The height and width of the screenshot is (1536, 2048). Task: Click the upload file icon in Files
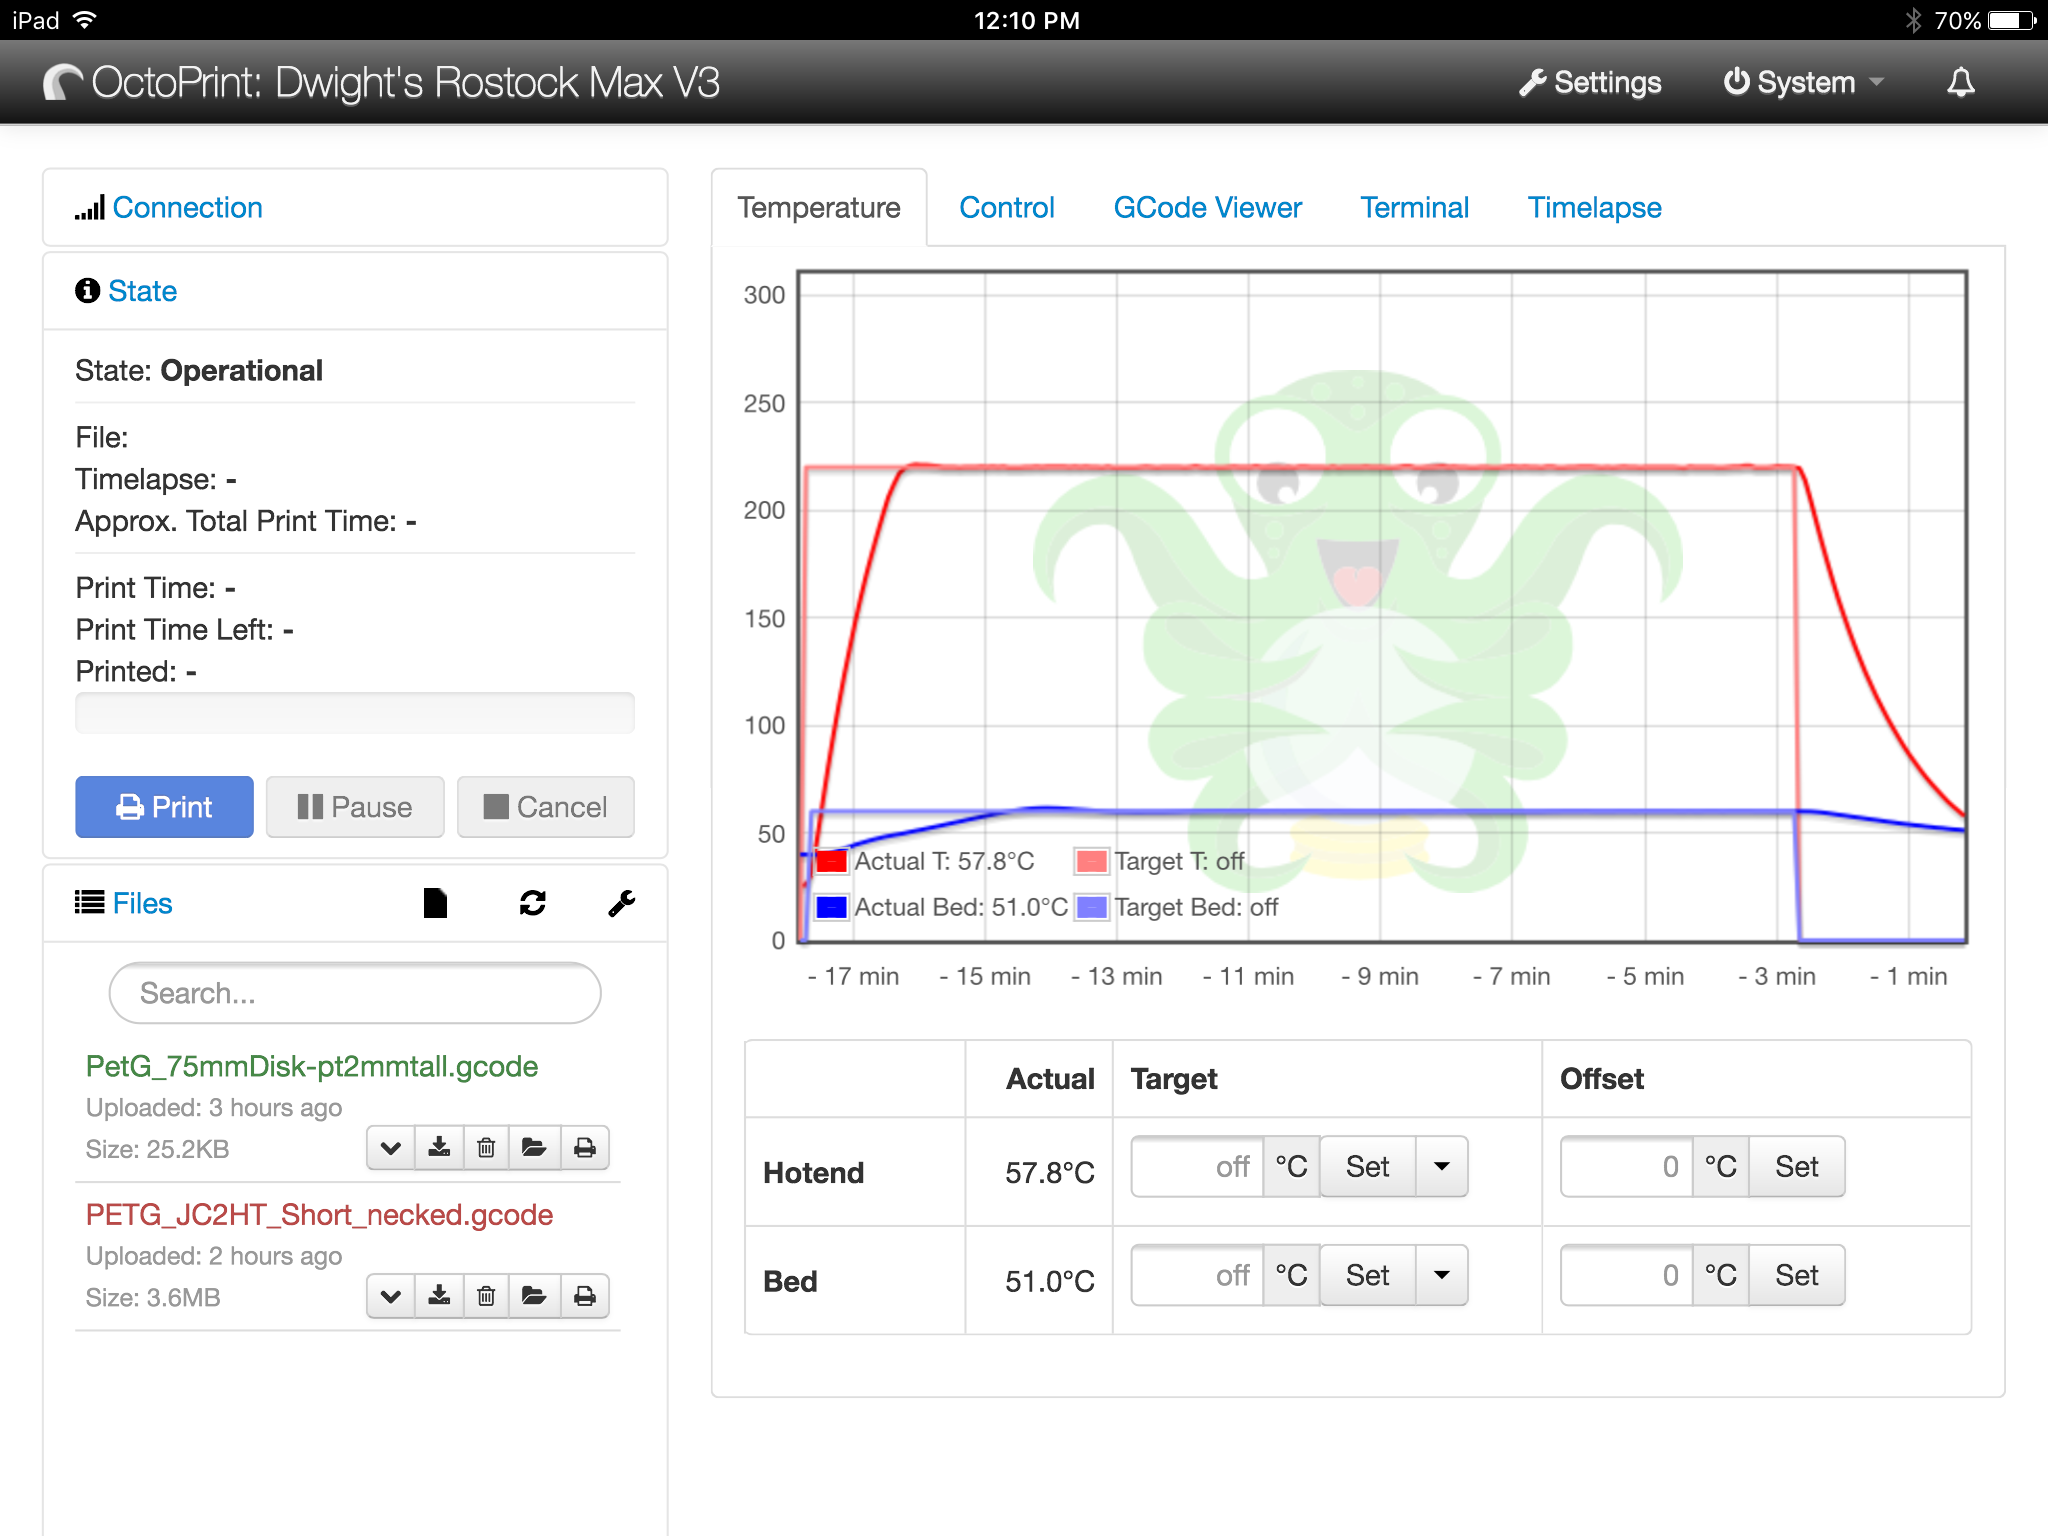click(x=435, y=903)
